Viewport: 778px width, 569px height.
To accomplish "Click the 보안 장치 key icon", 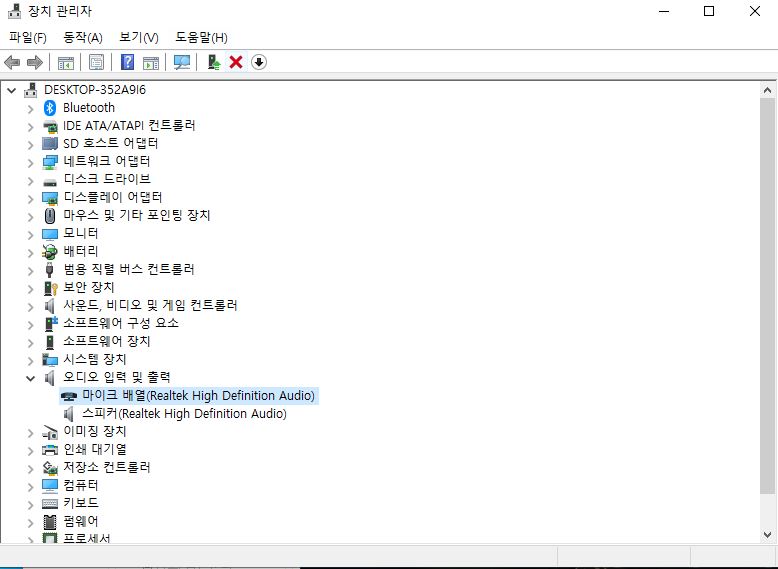I will tap(51, 288).
